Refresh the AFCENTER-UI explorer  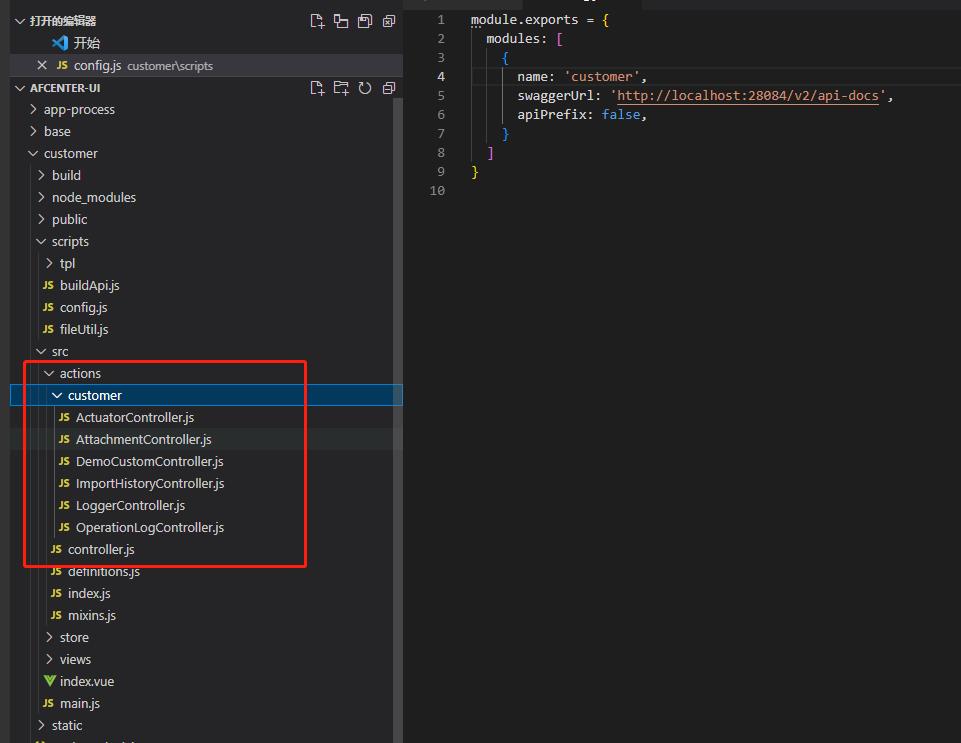pos(365,88)
